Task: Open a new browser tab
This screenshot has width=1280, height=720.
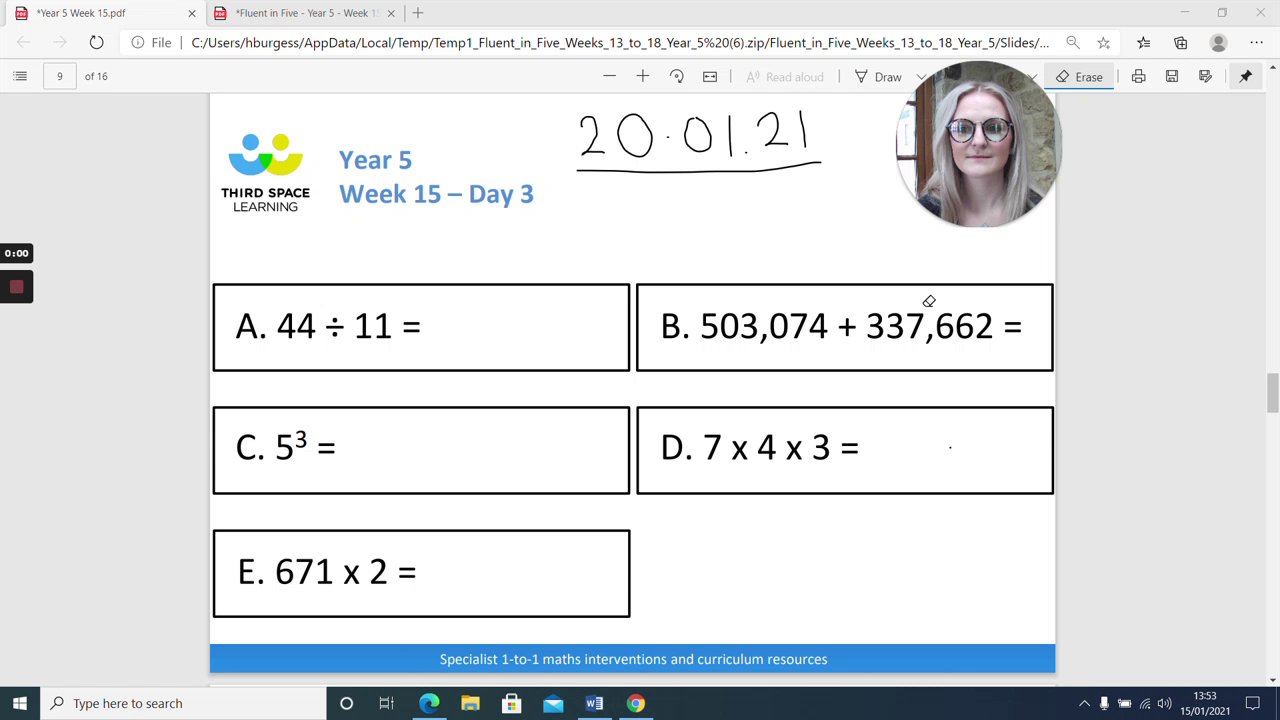Action: tap(418, 13)
